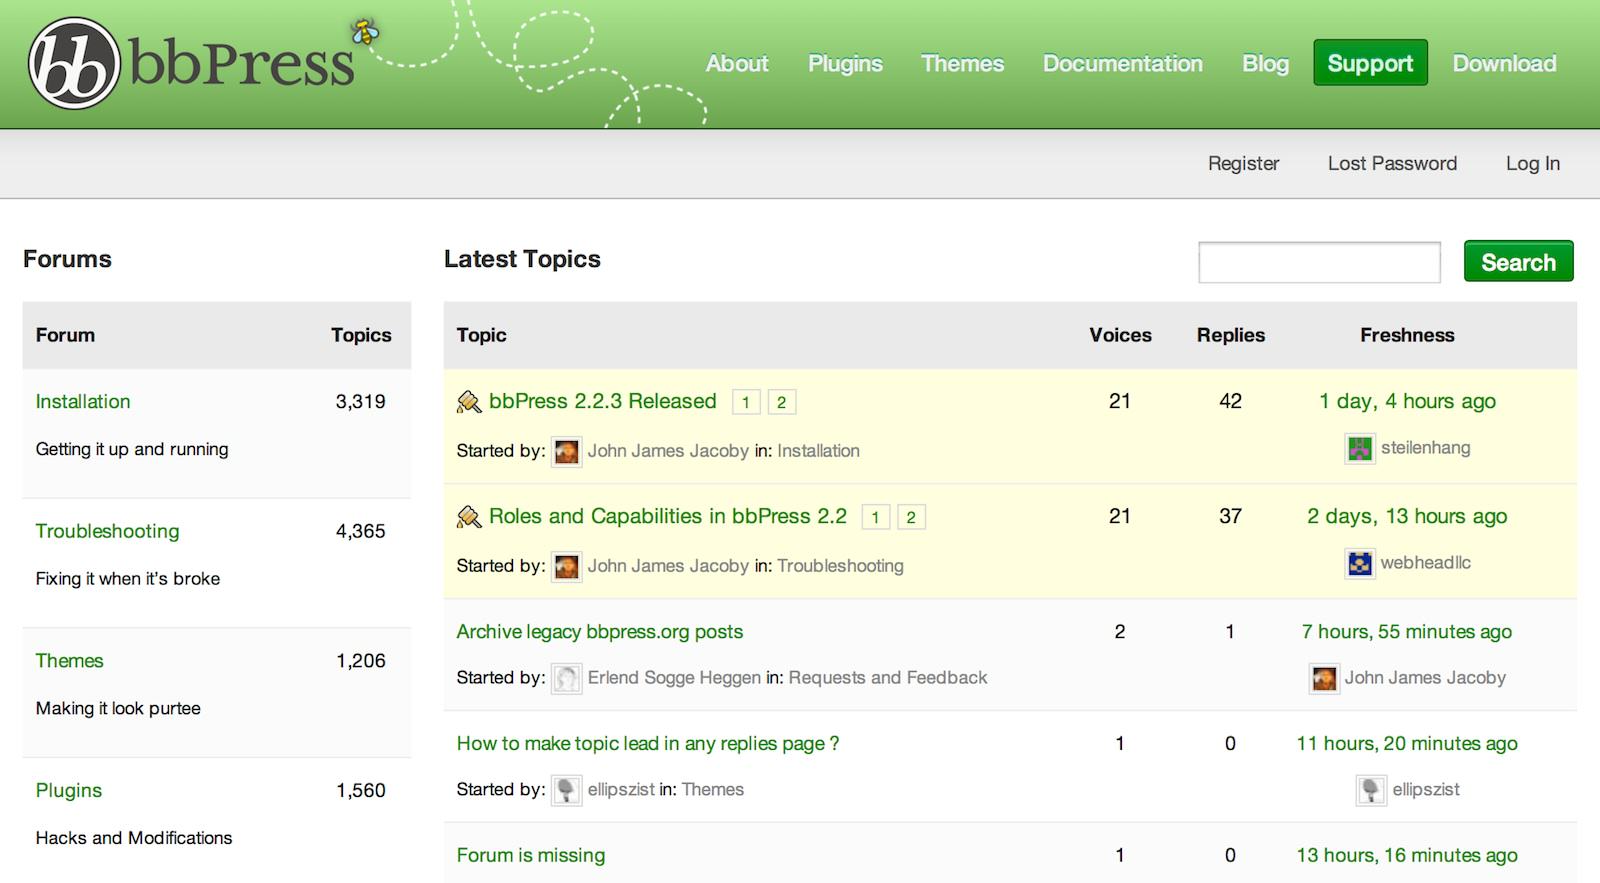
Task: Click John James Jacoby's avatar in Archive legacy freshness
Action: tap(1324, 678)
